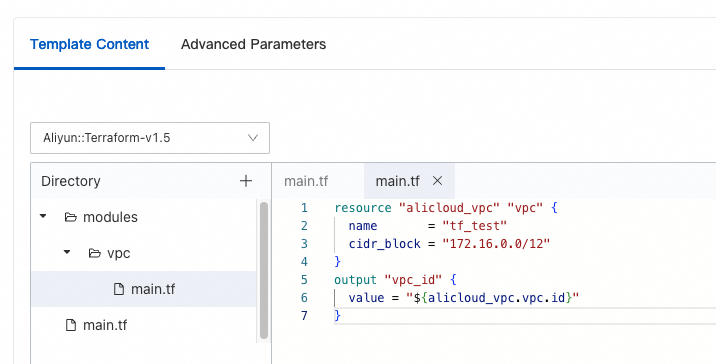Image resolution: width=716 pixels, height=364 pixels.
Task: Click the modules folder icon
Action: coord(70,217)
